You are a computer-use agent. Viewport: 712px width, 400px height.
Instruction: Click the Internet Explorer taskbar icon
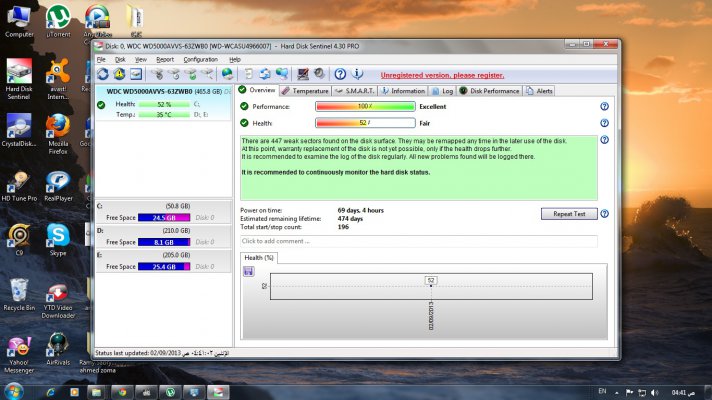[50, 392]
